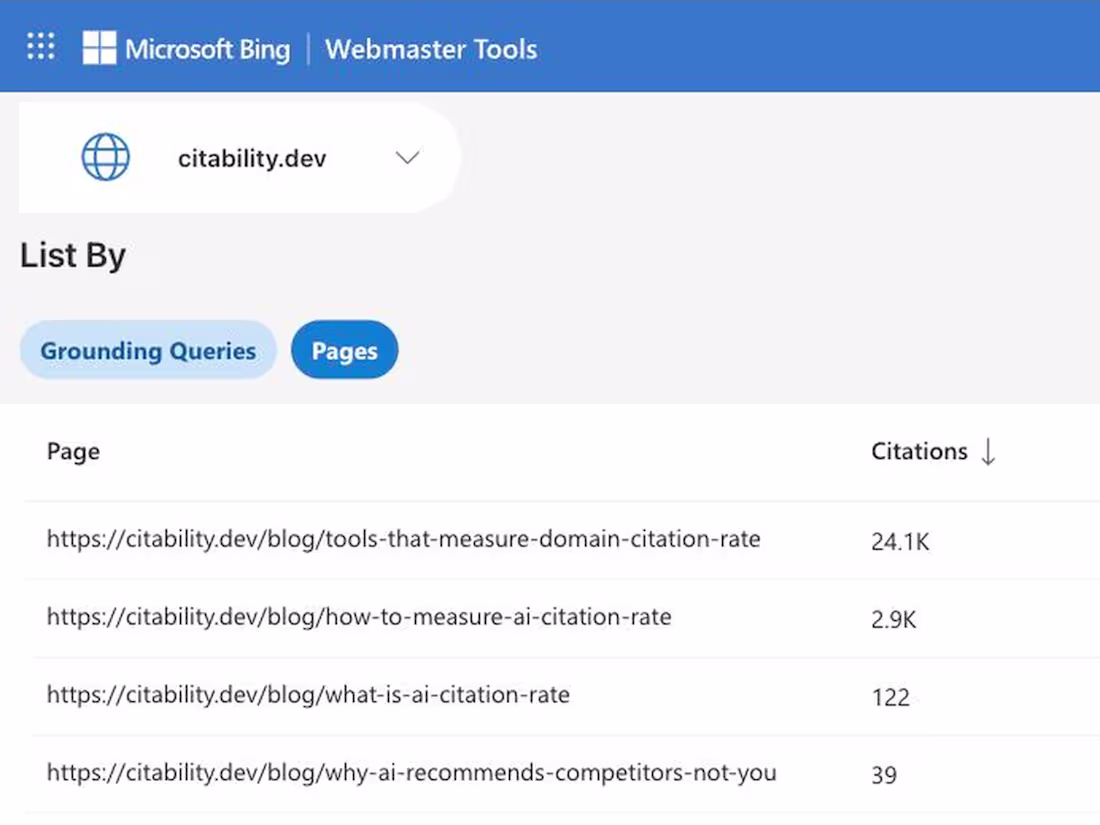Click the Page column header
Image resolution: width=1100 pixels, height=825 pixels.
(x=73, y=451)
